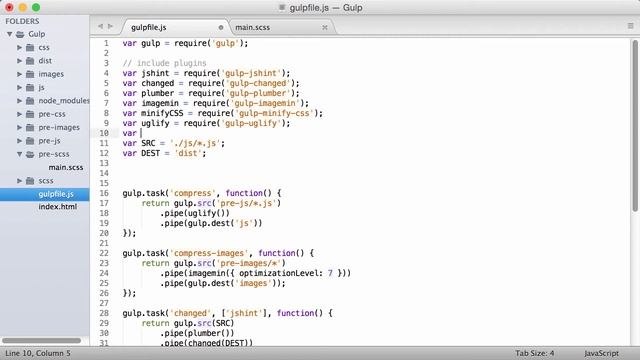Select gulpfile.js in the sidebar

[44, 194]
